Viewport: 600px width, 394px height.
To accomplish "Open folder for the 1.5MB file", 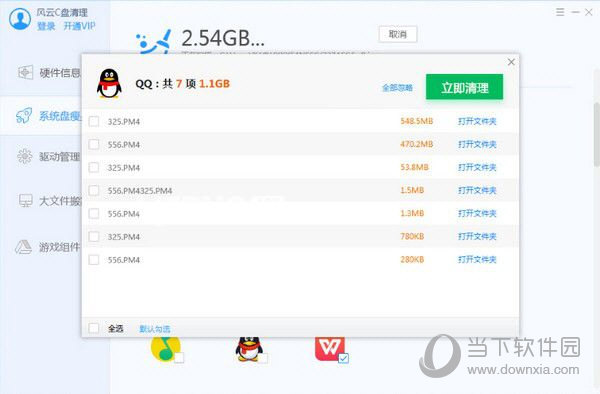I will point(477,190).
